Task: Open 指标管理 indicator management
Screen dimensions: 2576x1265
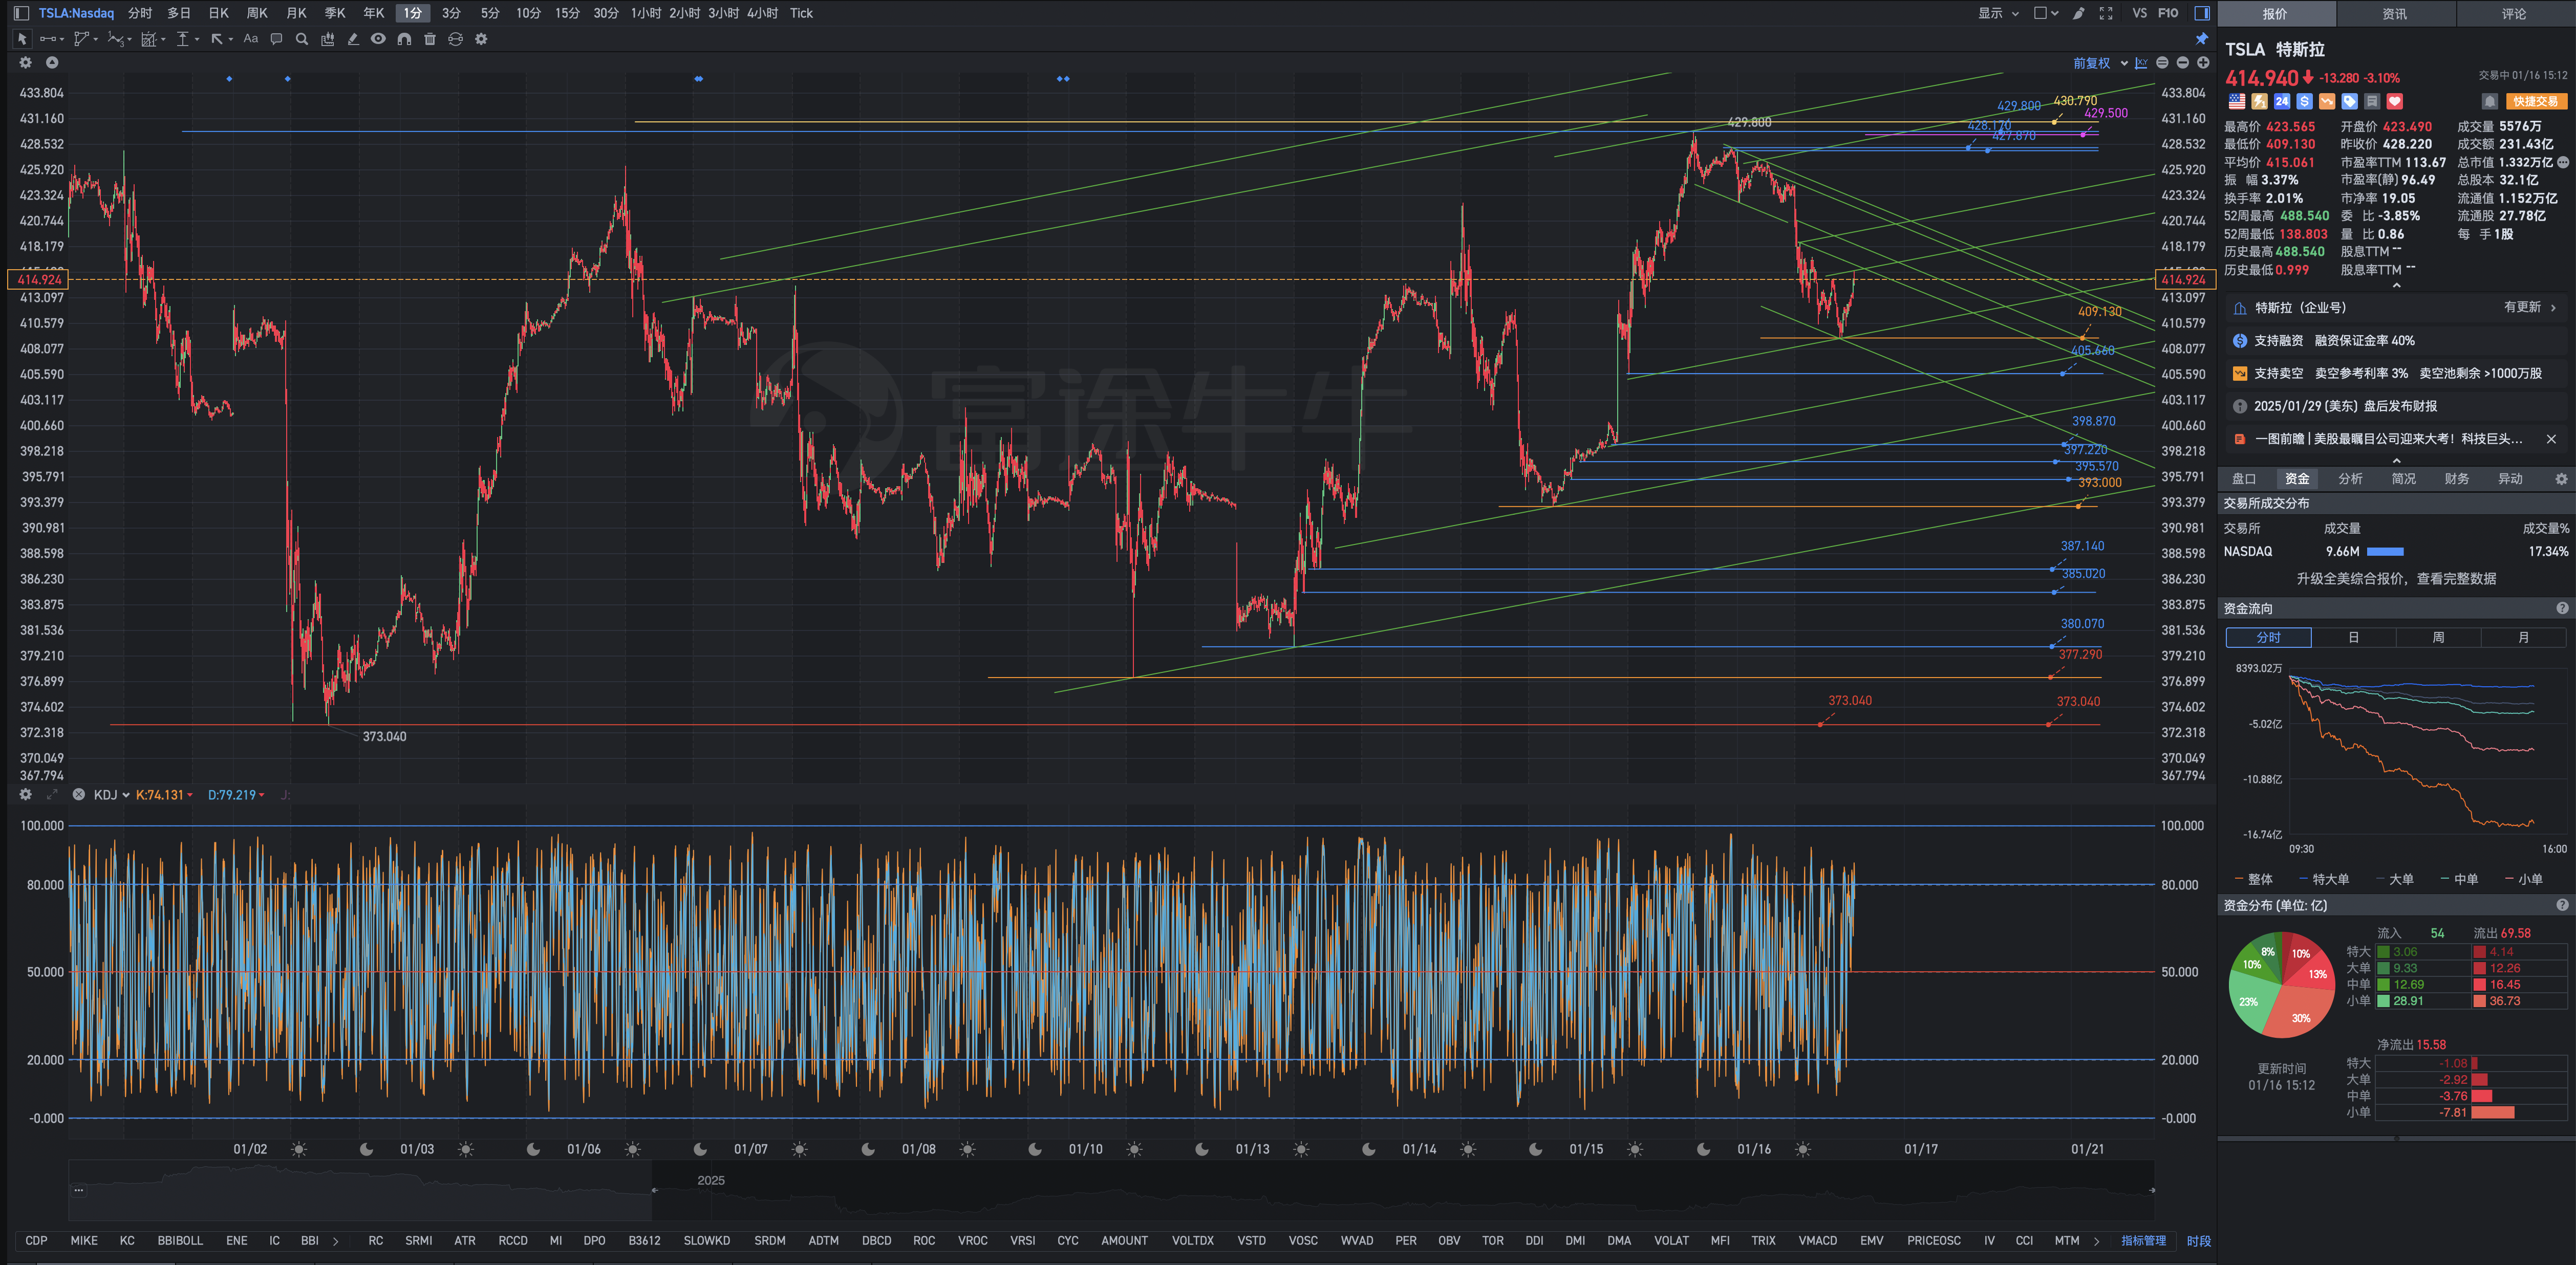Action: (2143, 1240)
